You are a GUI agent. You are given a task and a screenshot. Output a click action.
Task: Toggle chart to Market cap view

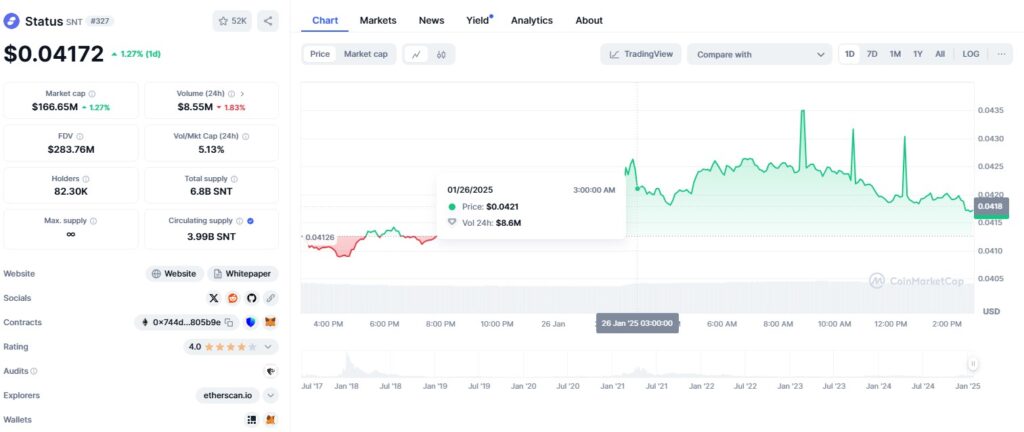[366, 54]
